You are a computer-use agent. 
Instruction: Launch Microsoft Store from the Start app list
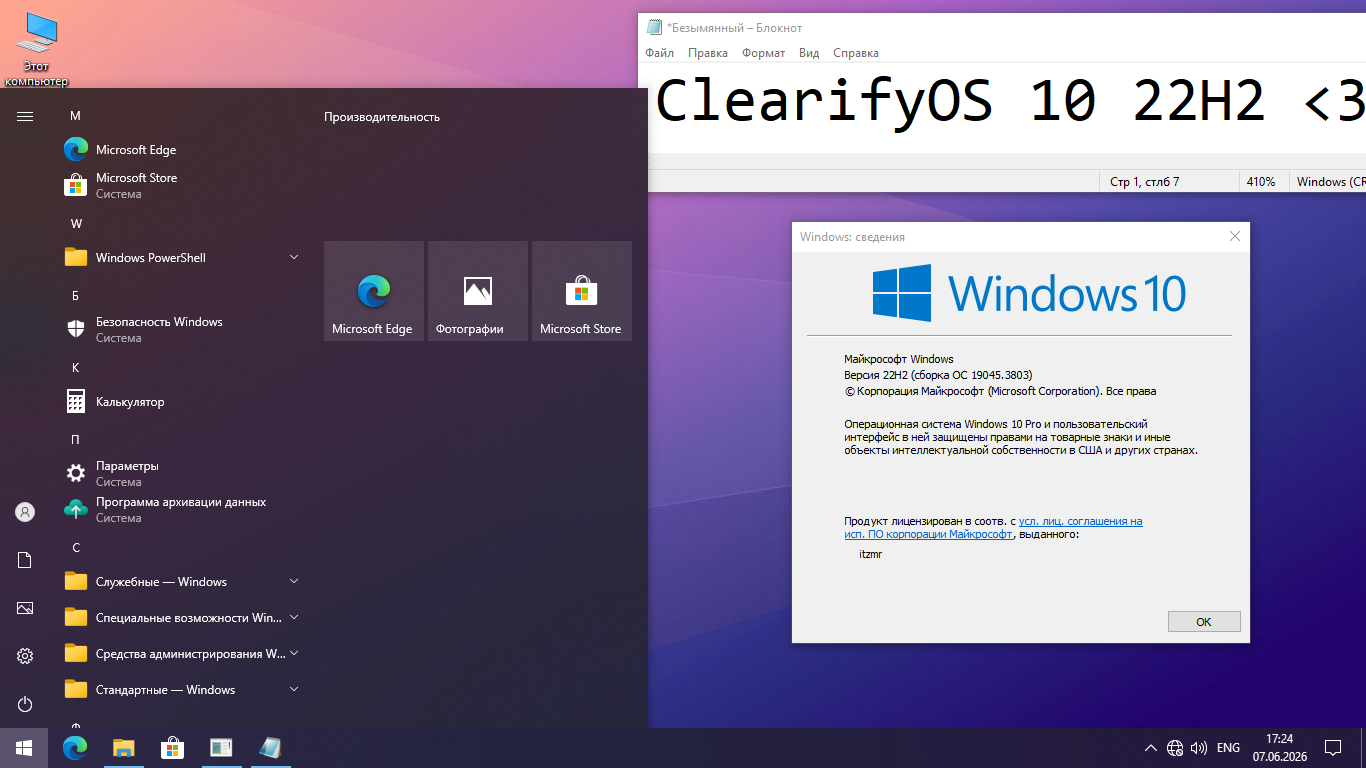point(183,186)
